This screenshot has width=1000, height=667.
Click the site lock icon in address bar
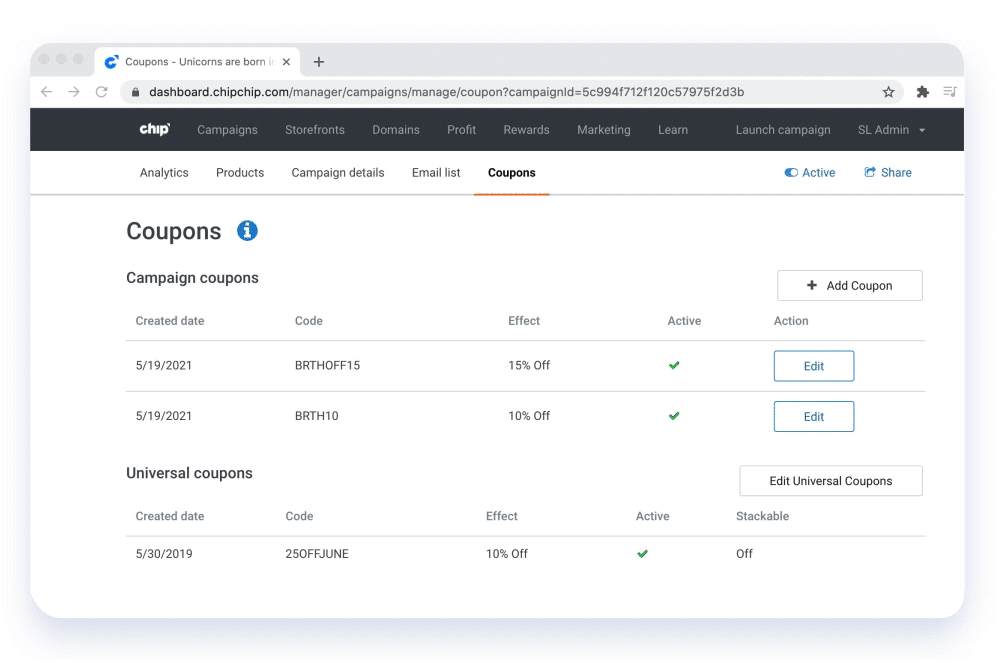pos(135,92)
